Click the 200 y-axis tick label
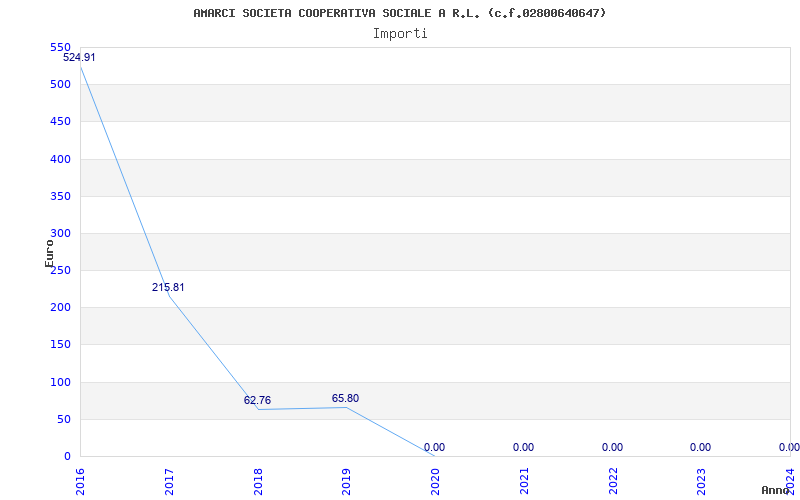Screen dimensions: 800x500 pos(60,308)
